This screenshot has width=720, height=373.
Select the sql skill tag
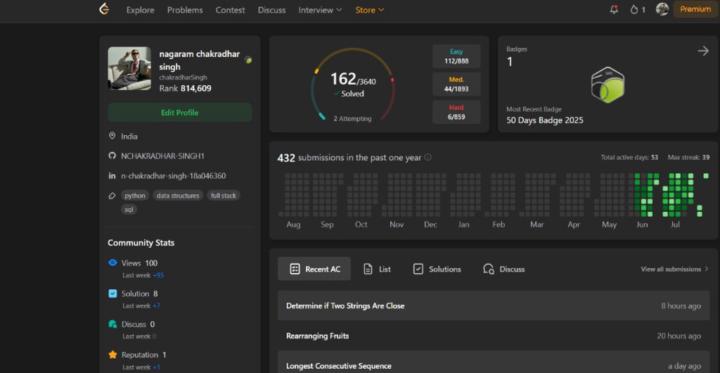[x=129, y=209]
